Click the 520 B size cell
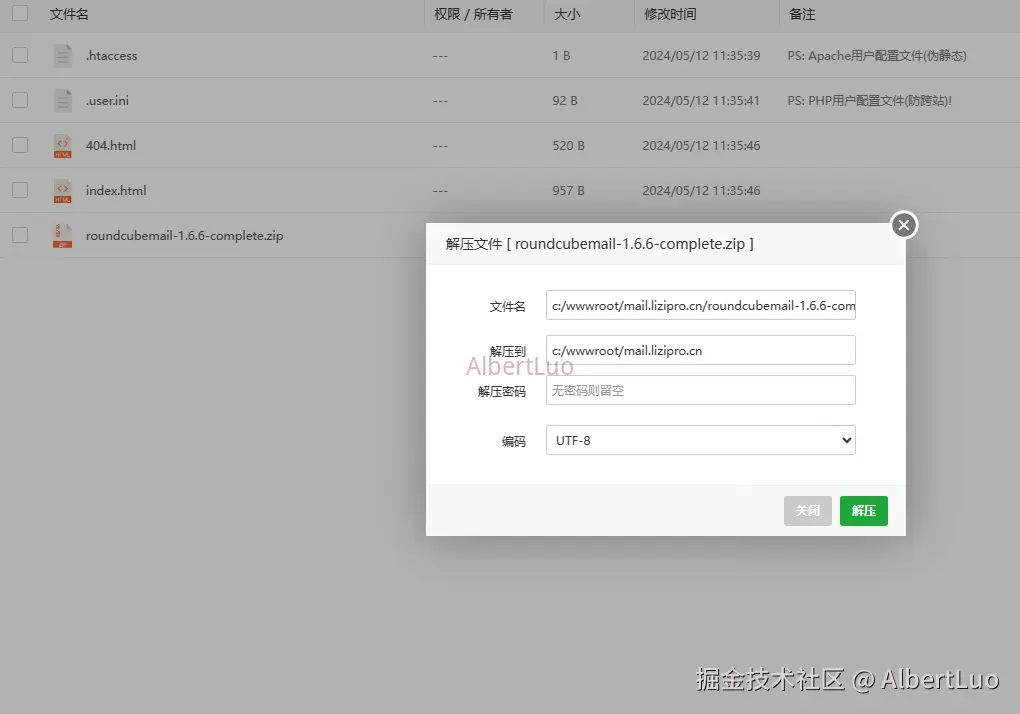 tap(569, 146)
